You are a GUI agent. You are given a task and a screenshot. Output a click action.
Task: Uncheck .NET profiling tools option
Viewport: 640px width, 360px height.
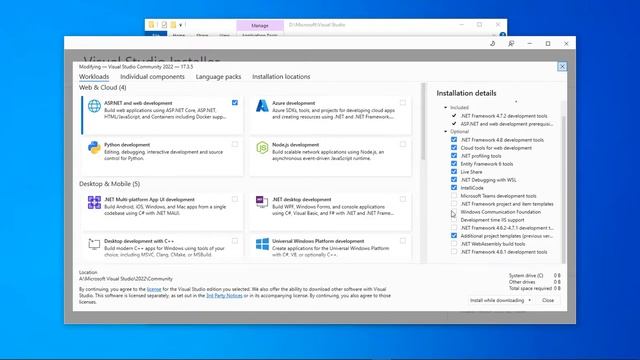click(454, 156)
